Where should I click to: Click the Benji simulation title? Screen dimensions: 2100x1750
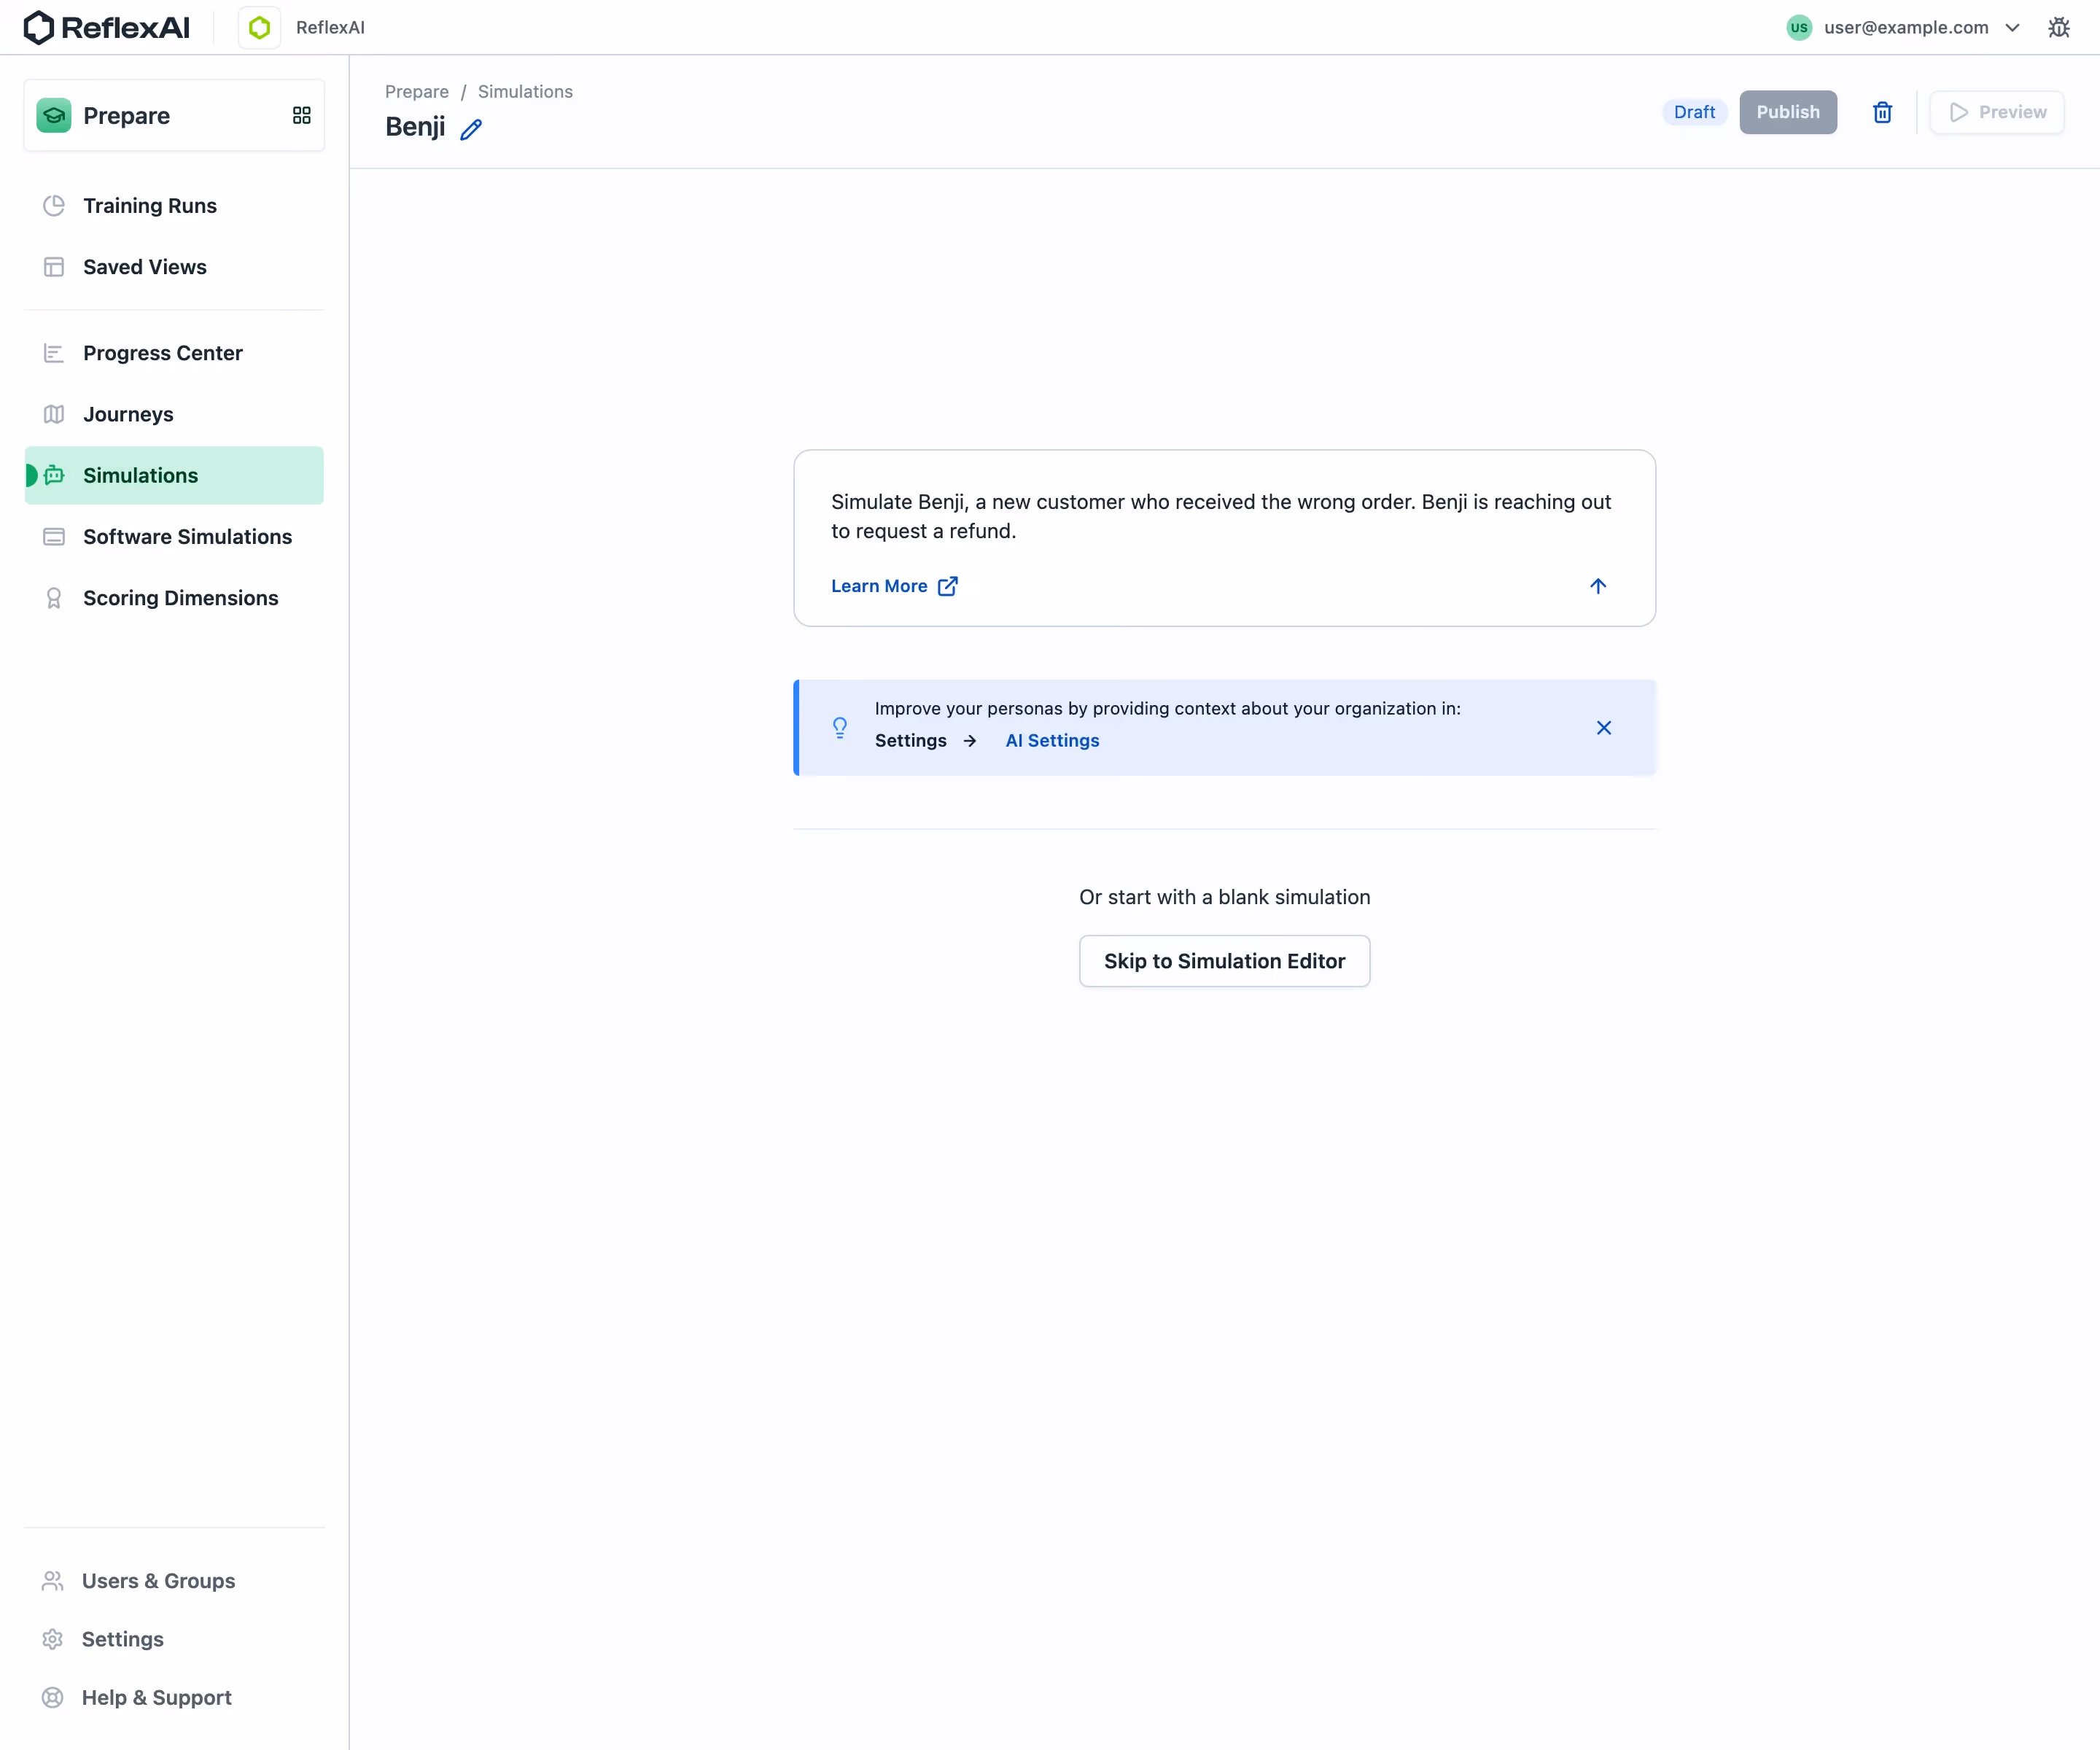[x=415, y=127]
